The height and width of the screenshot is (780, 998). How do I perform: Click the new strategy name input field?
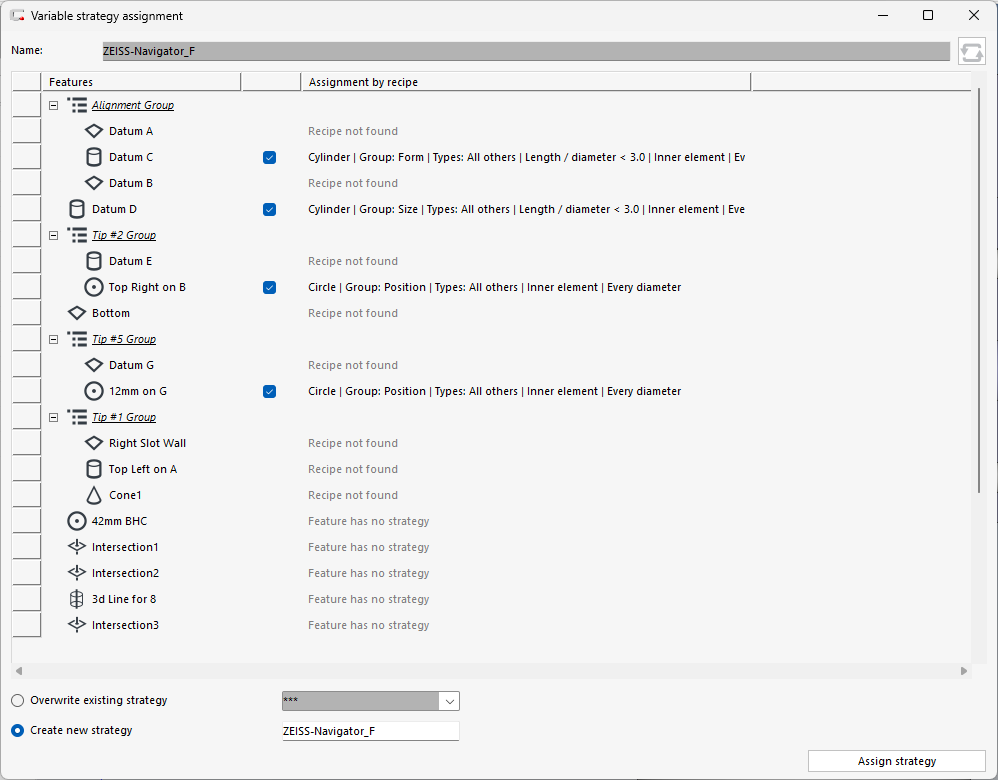369,731
